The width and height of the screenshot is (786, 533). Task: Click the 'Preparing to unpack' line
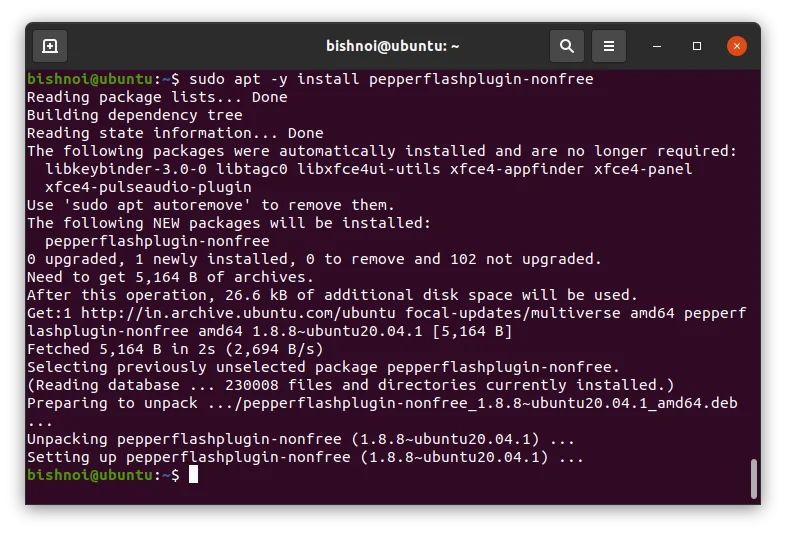point(382,404)
